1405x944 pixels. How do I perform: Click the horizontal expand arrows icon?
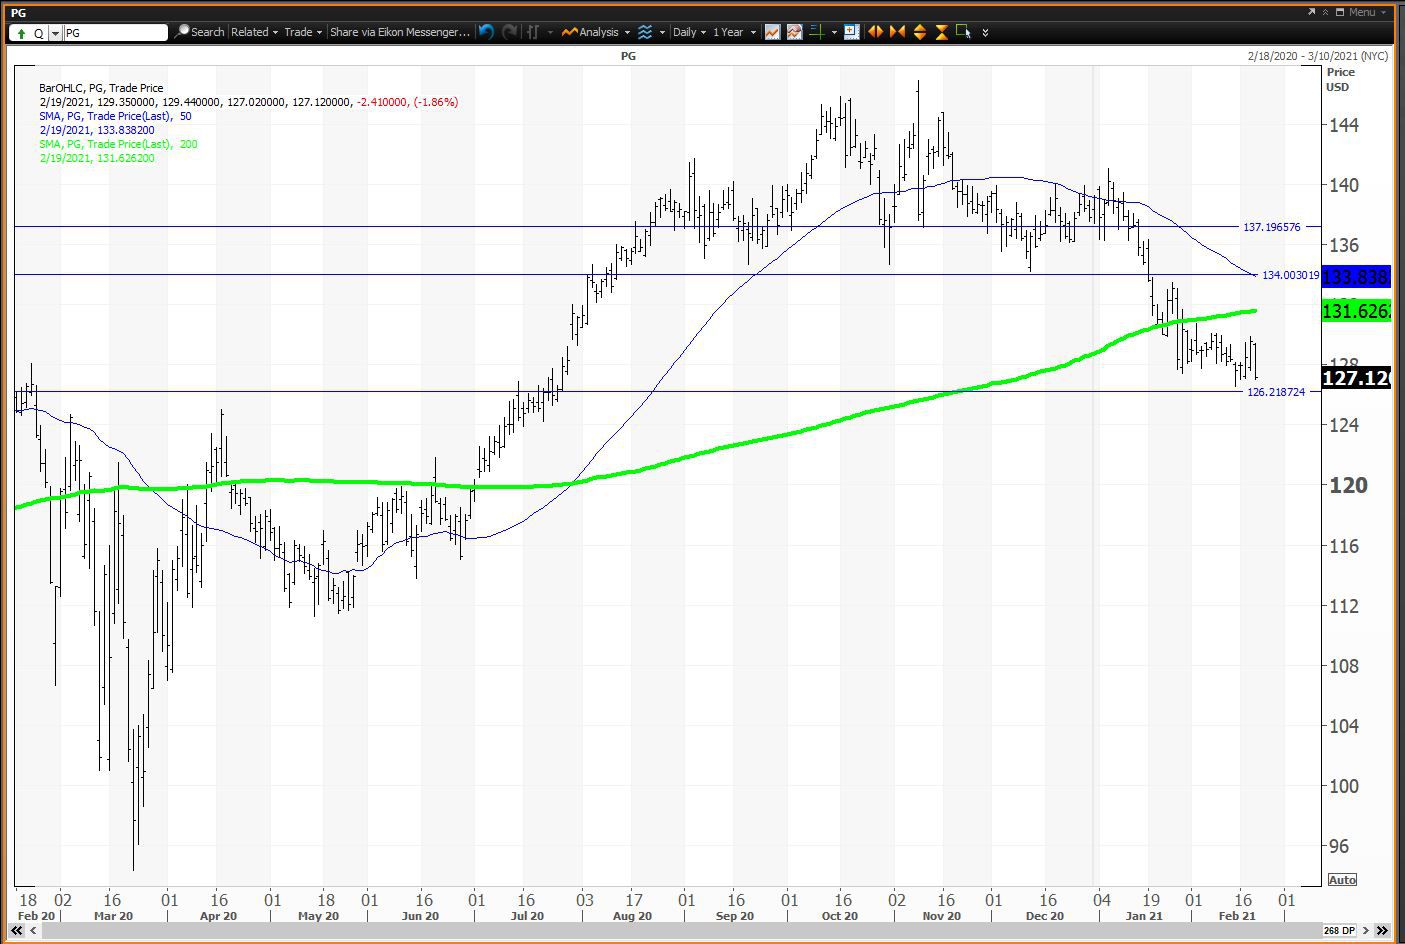875,32
